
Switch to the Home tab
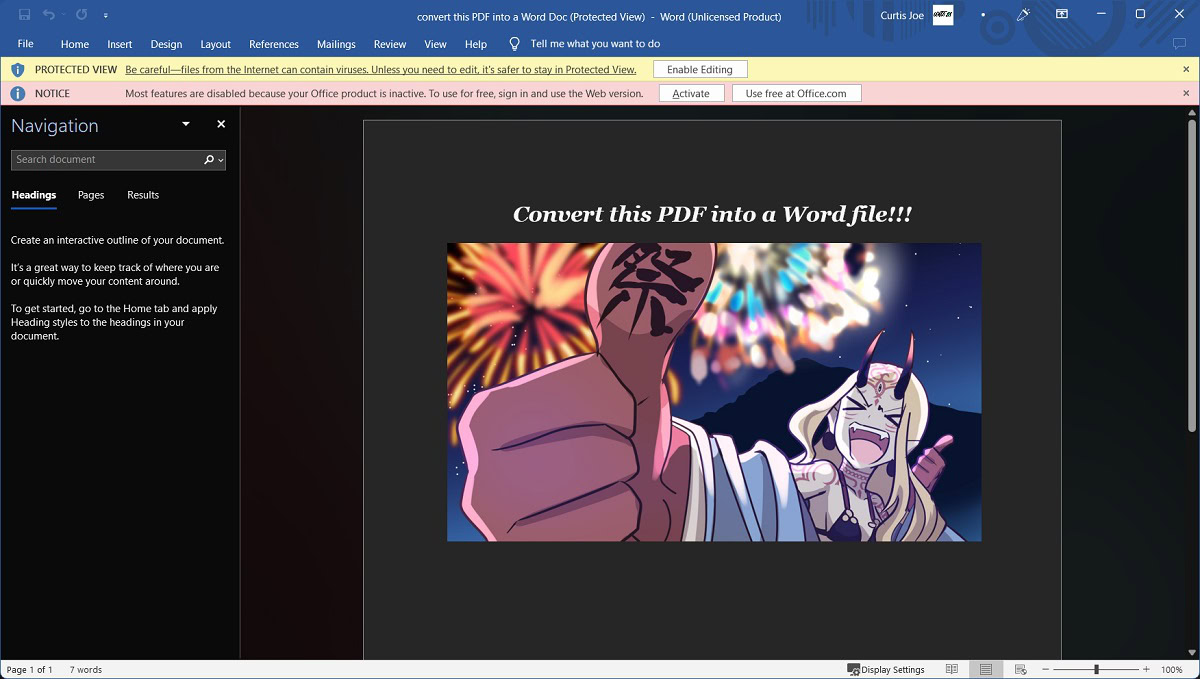coord(75,44)
